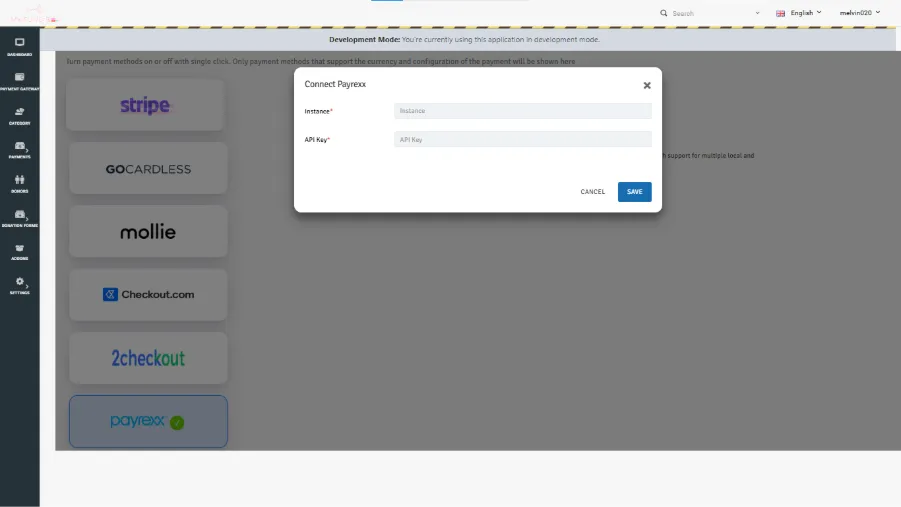Open the Actions sidebar item

[20, 252]
